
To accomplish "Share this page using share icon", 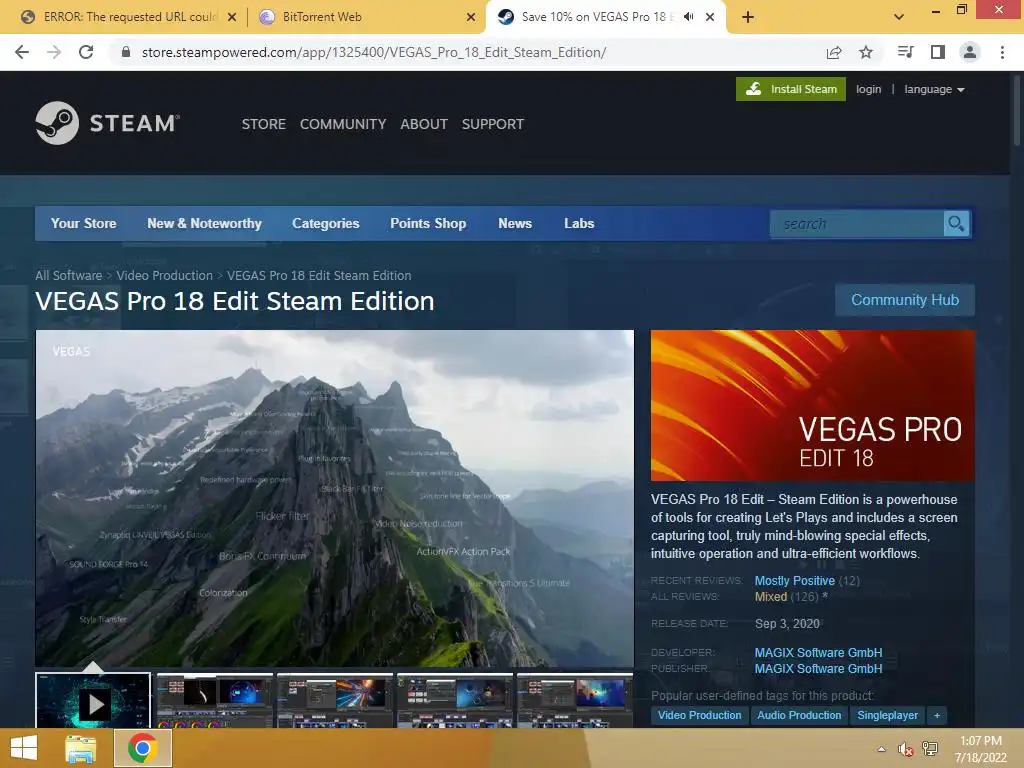I will pyautogui.click(x=834, y=52).
